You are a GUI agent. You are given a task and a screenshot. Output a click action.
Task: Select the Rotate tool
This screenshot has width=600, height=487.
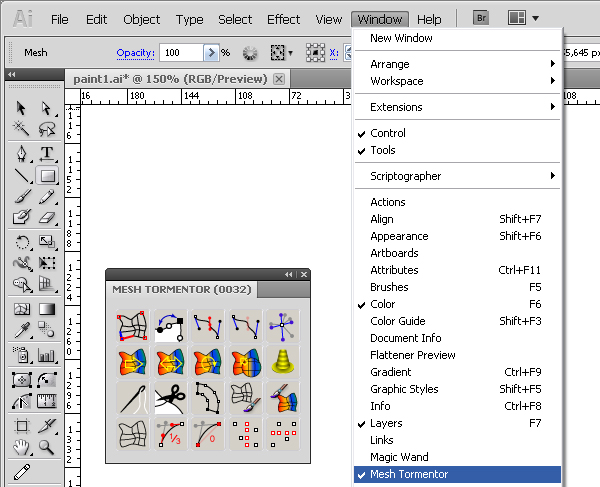[x=21, y=242]
